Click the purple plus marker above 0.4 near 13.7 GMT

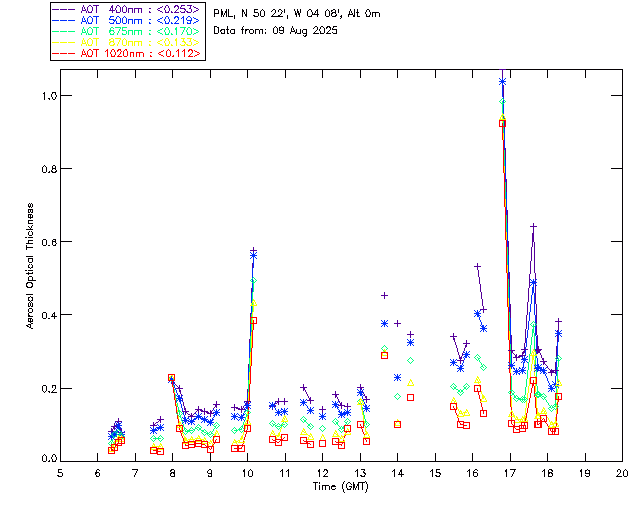(x=384, y=295)
